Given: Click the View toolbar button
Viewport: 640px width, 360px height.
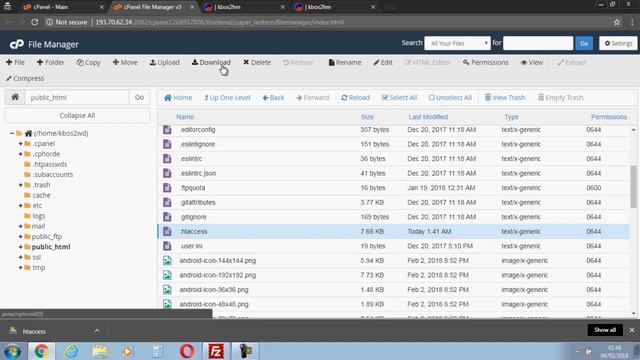Looking at the screenshot, I should pyautogui.click(x=532, y=62).
